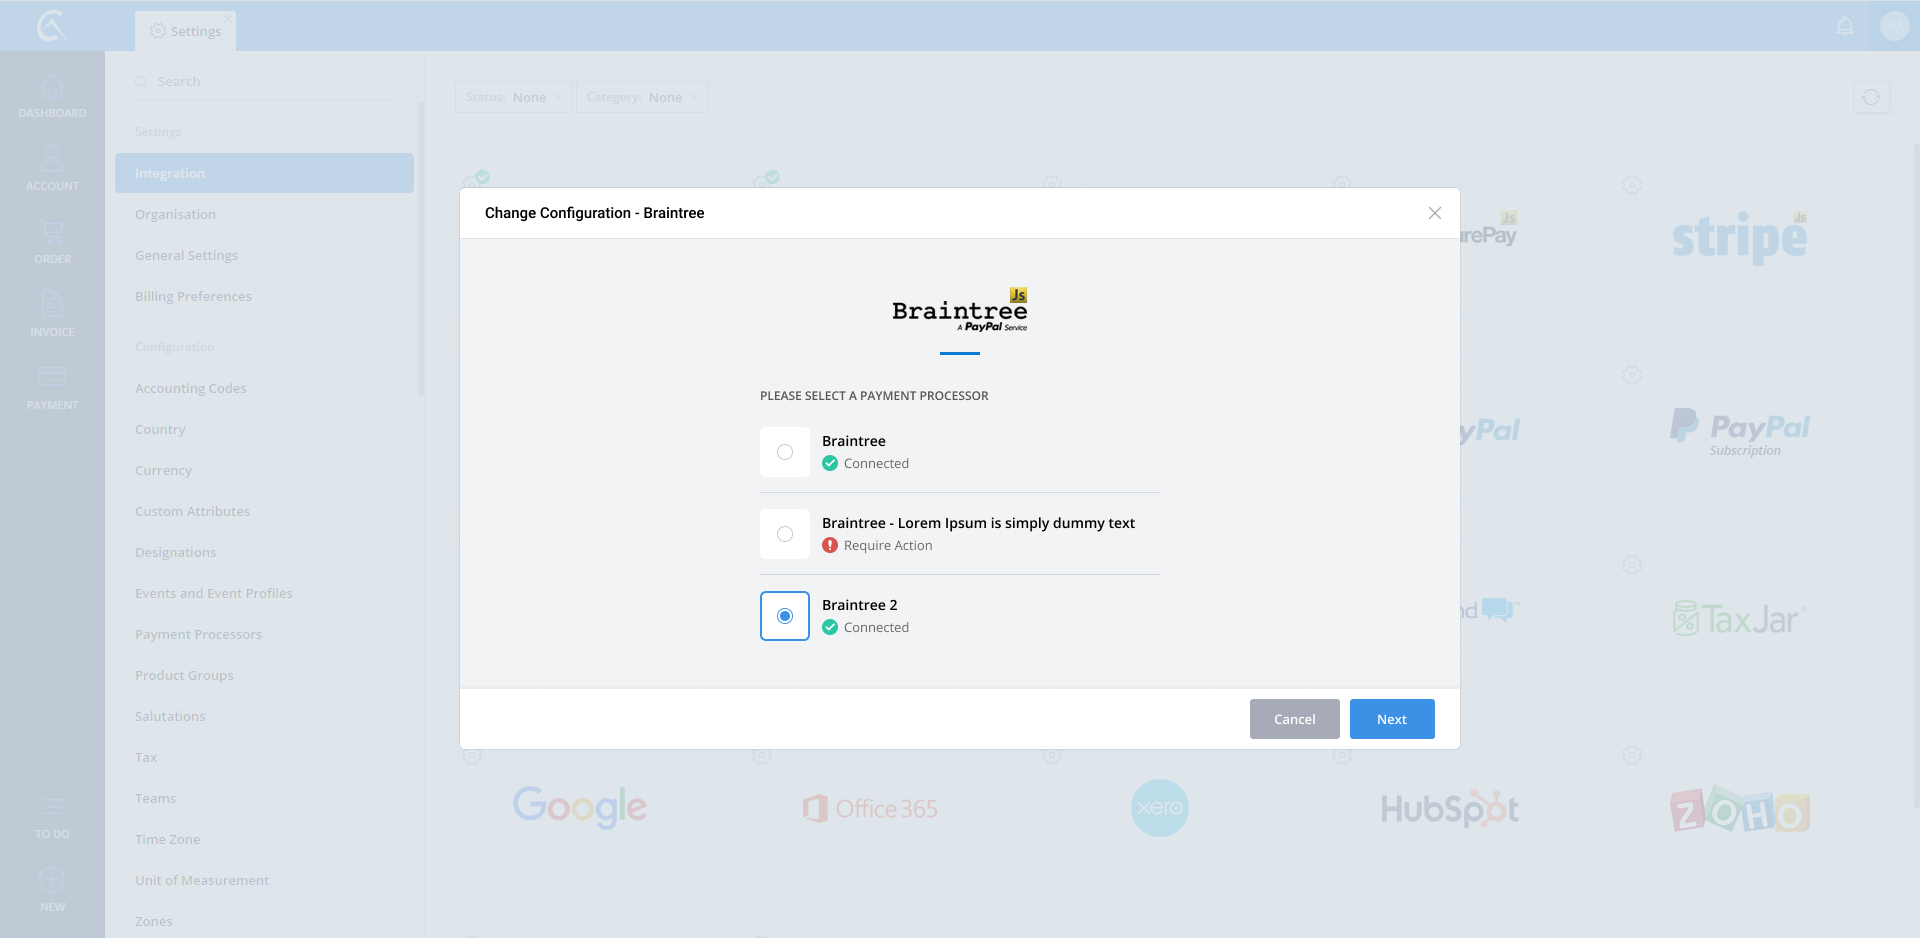Click the Cancel button
This screenshot has width=1920, height=938.
point(1294,719)
